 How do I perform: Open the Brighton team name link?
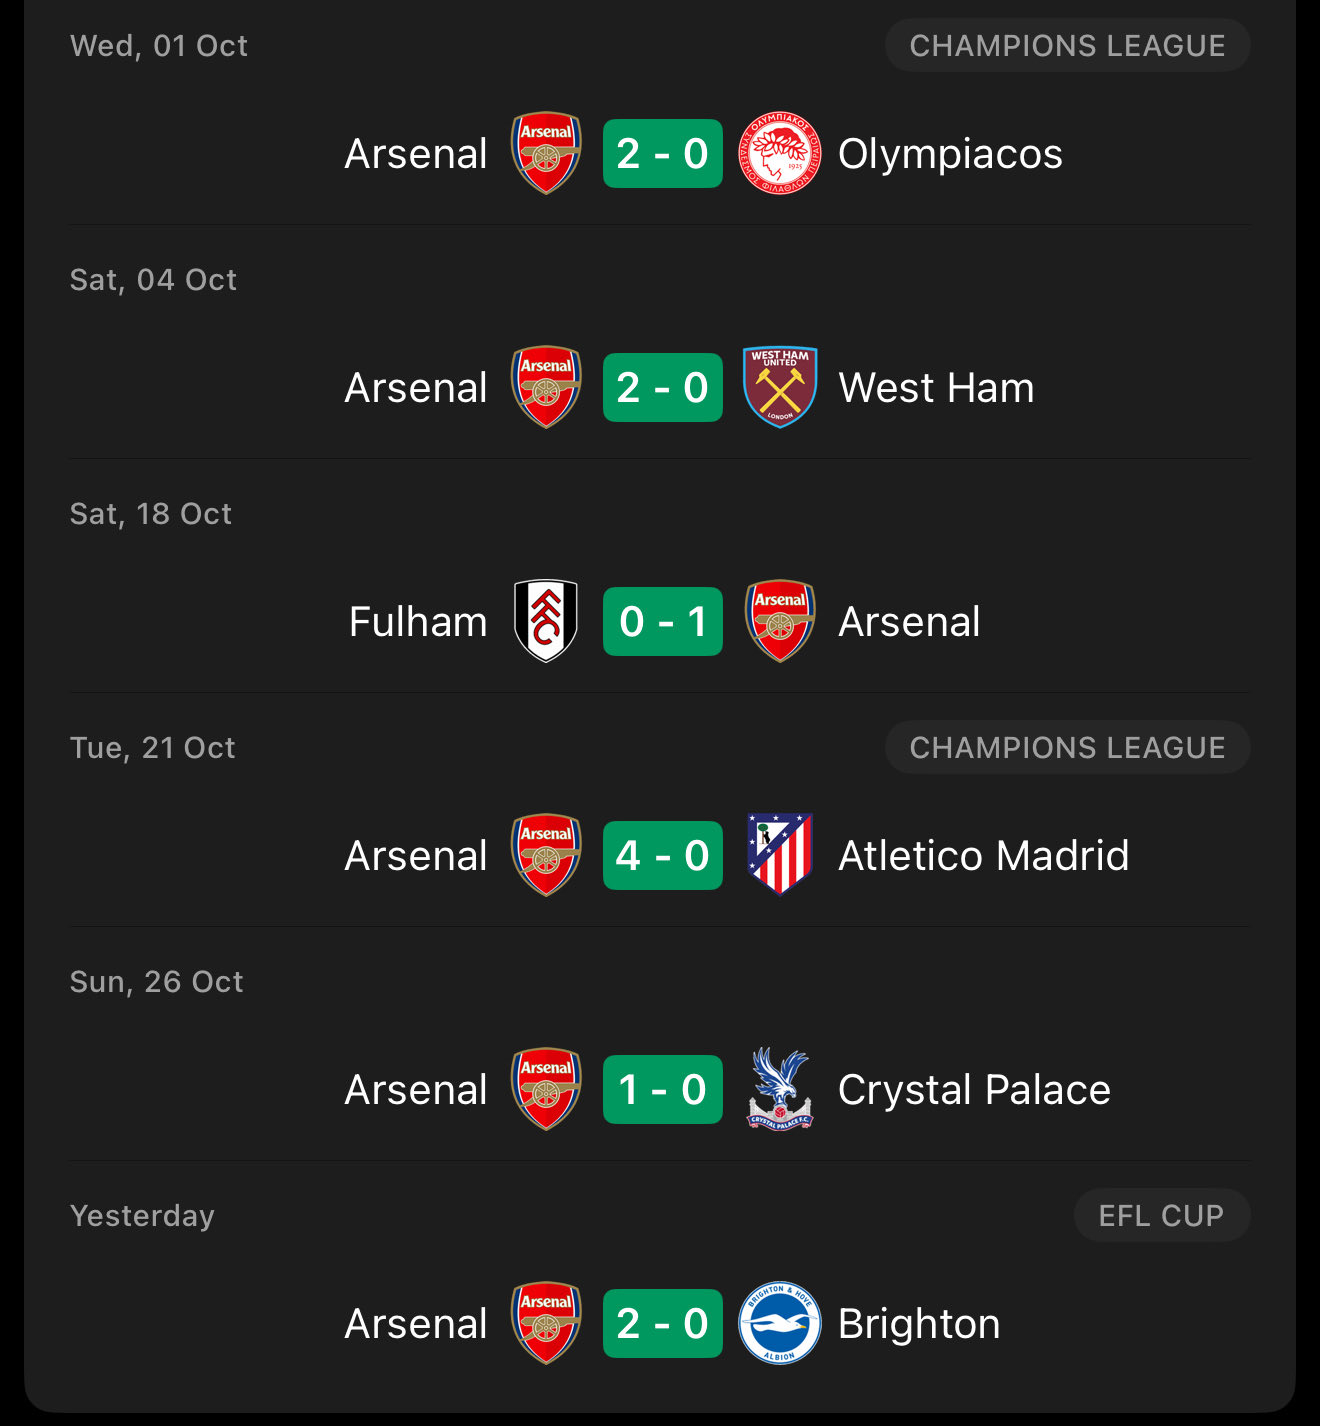click(x=919, y=1324)
